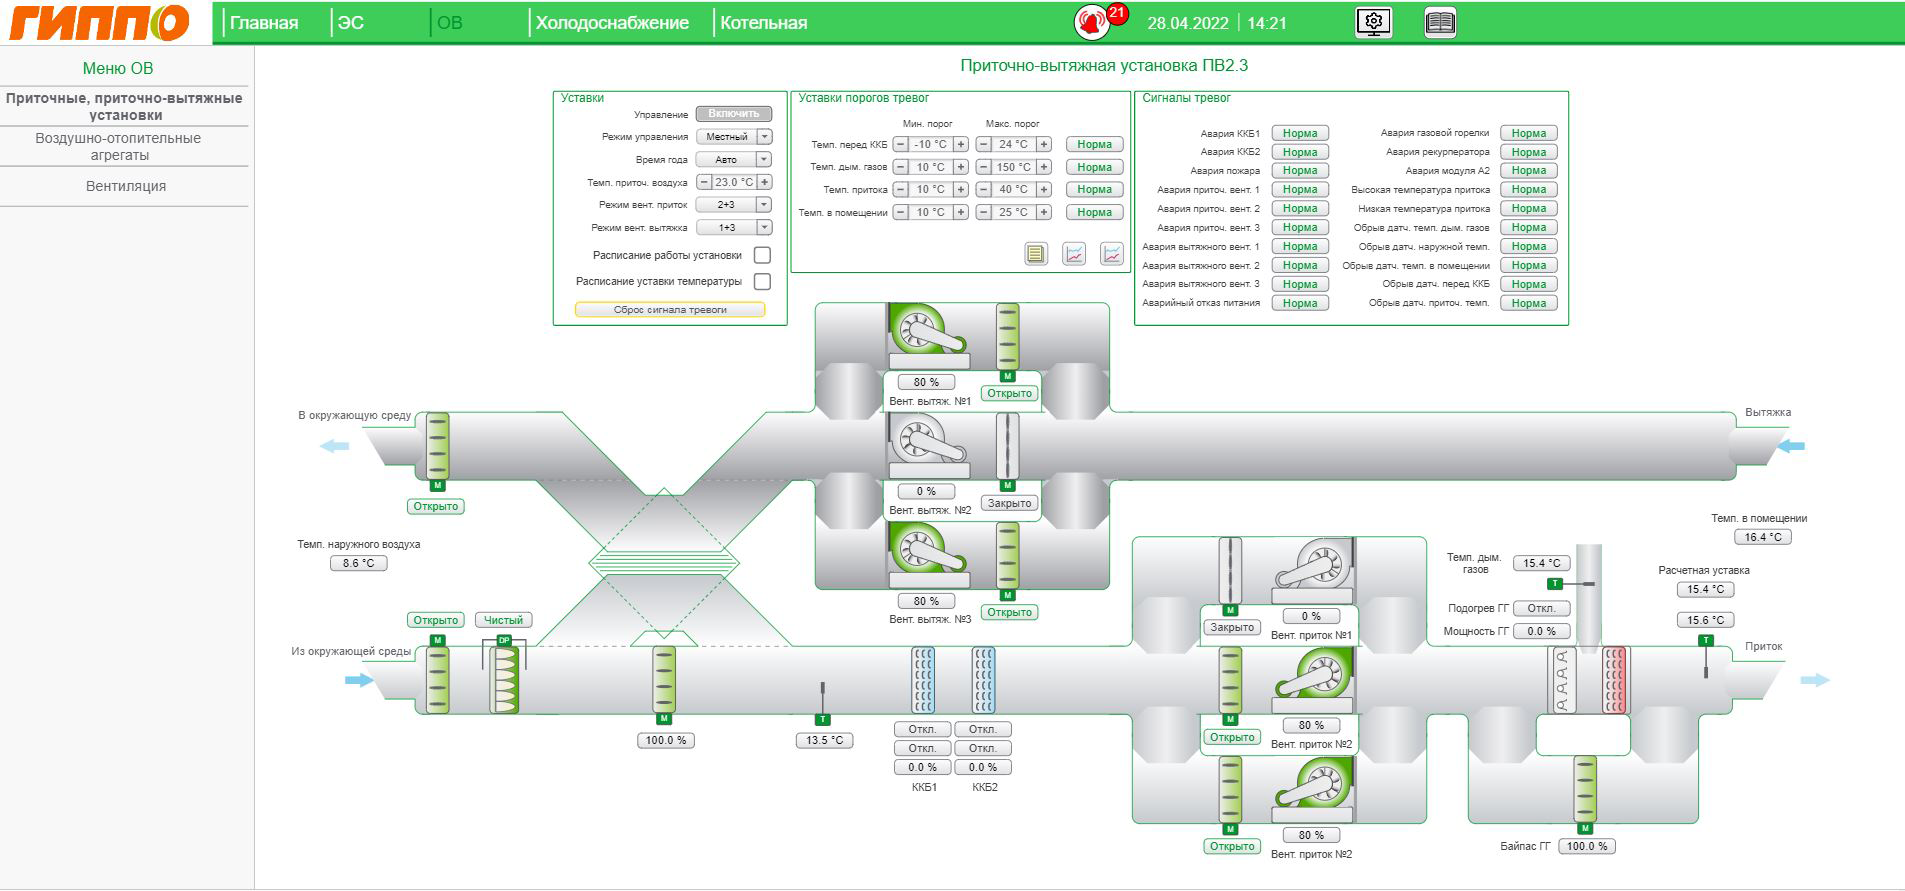Open the monitor settings gear icon
The height and width of the screenshot is (891, 1905).
click(1373, 22)
